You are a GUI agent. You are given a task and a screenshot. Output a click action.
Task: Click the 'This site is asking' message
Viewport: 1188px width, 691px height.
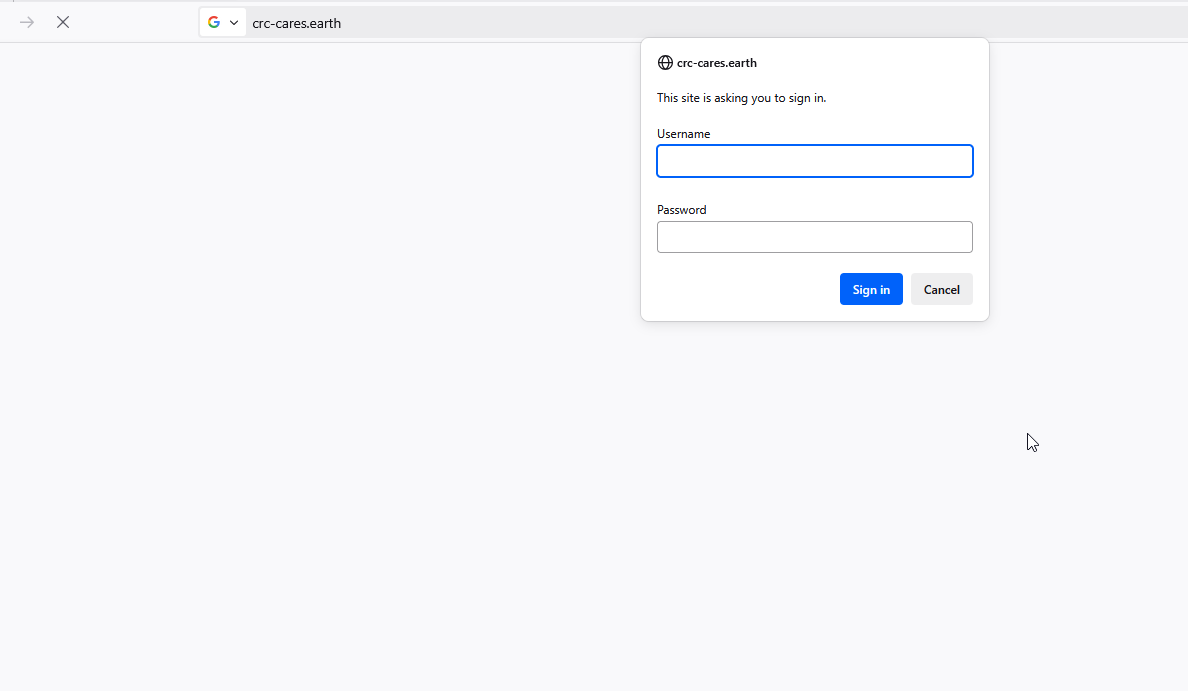tap(741, 98)
